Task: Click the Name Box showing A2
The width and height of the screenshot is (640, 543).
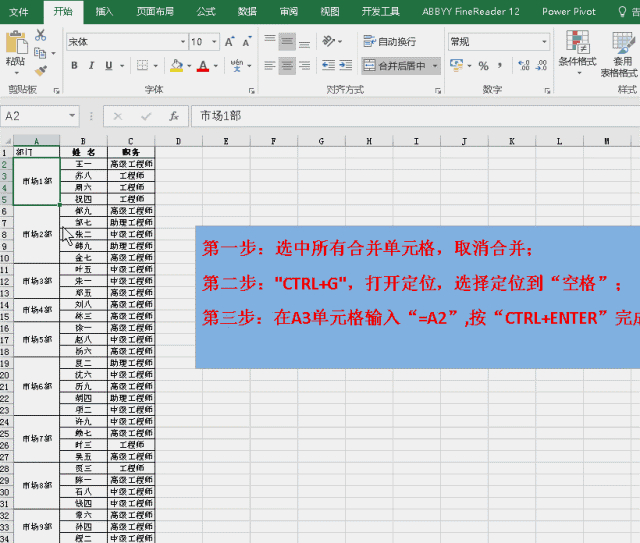Action: point(33,116)
